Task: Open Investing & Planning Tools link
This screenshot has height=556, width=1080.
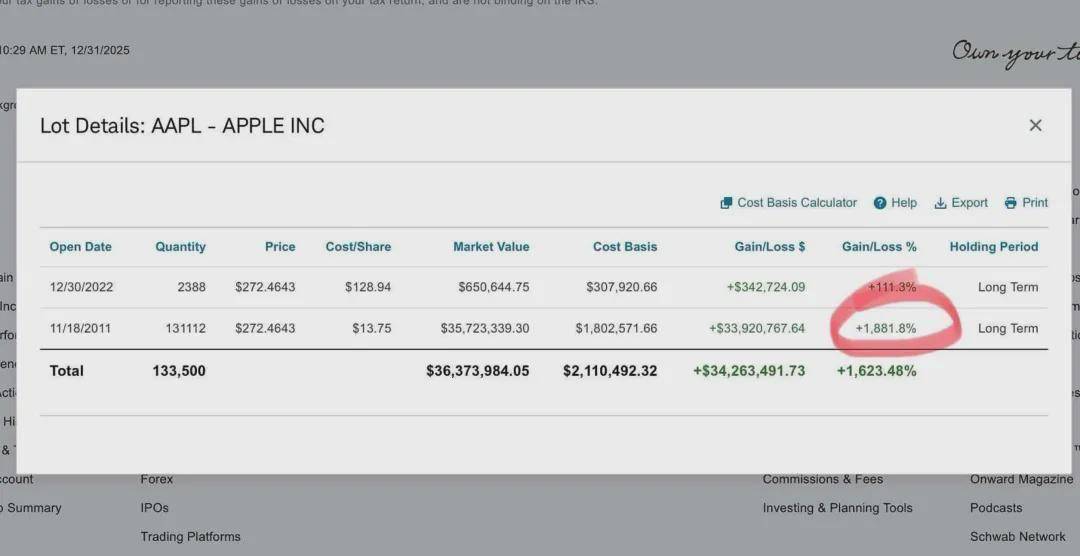Action: (x=837, y=508)
